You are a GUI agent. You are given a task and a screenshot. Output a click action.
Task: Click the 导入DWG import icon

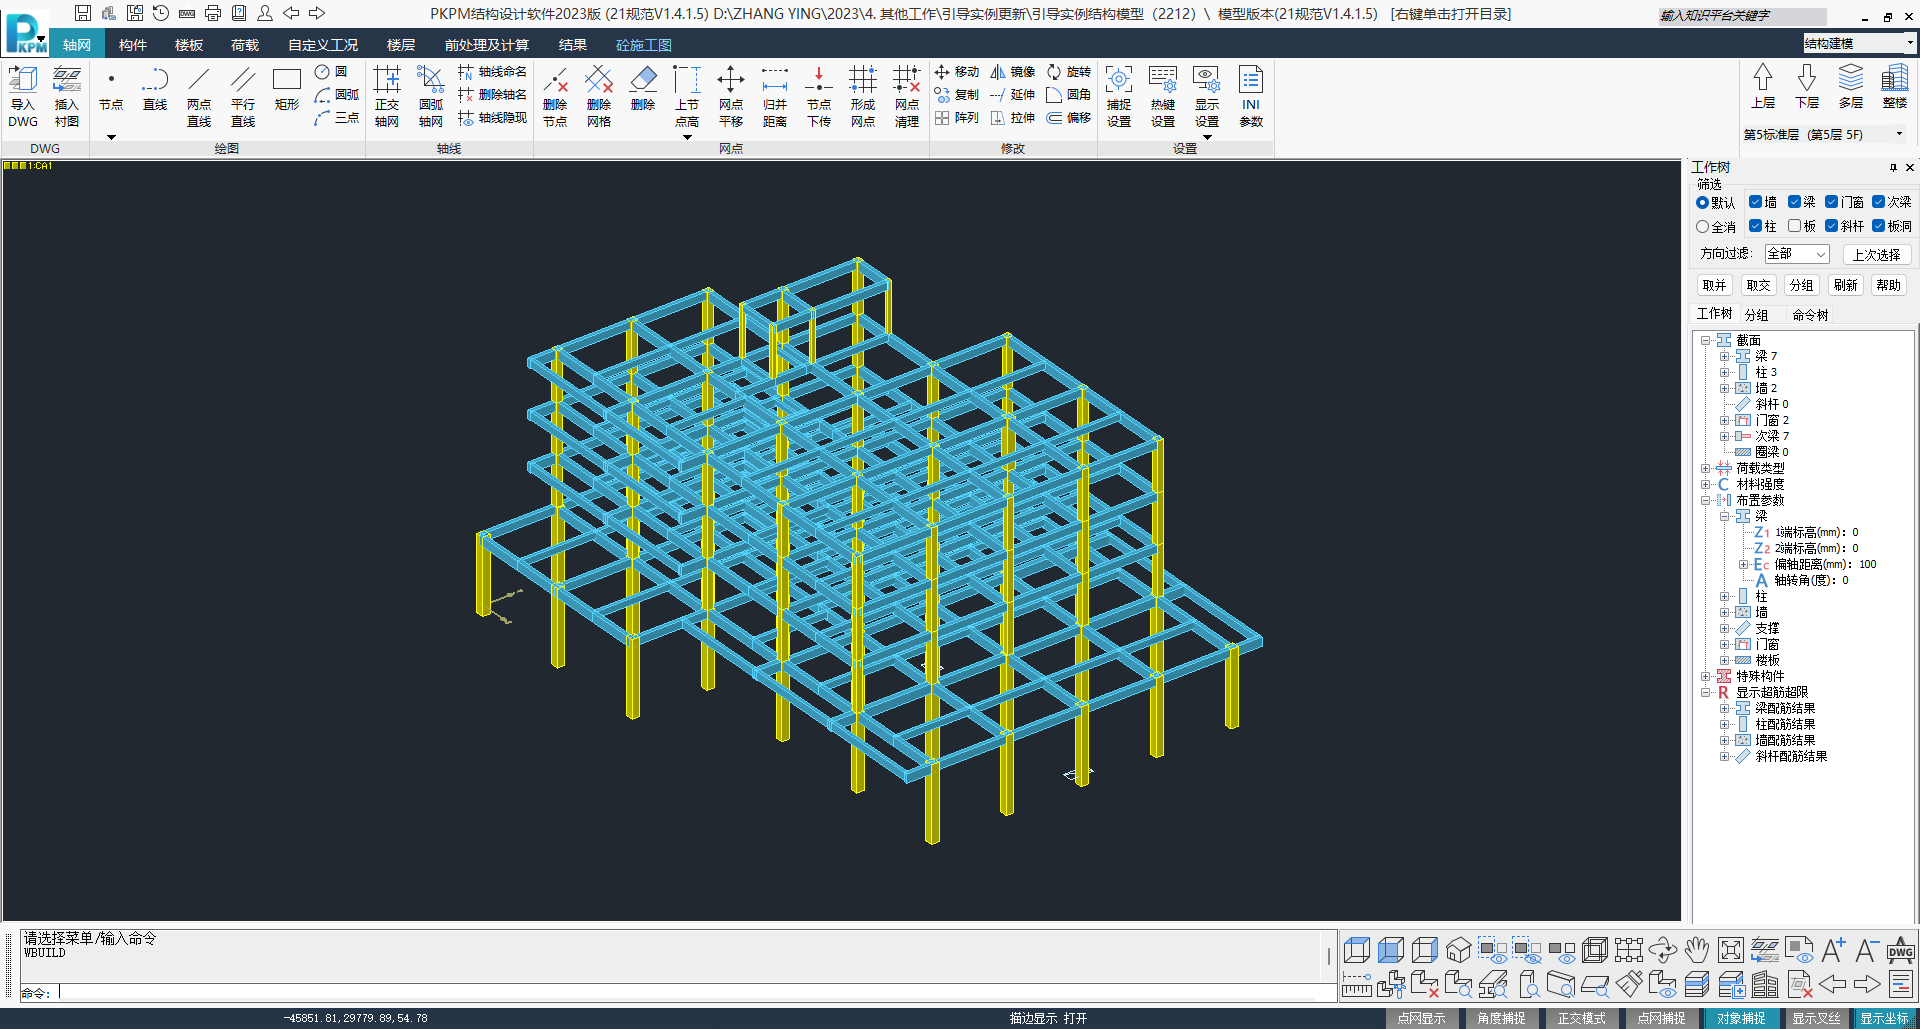coord(23,96)
